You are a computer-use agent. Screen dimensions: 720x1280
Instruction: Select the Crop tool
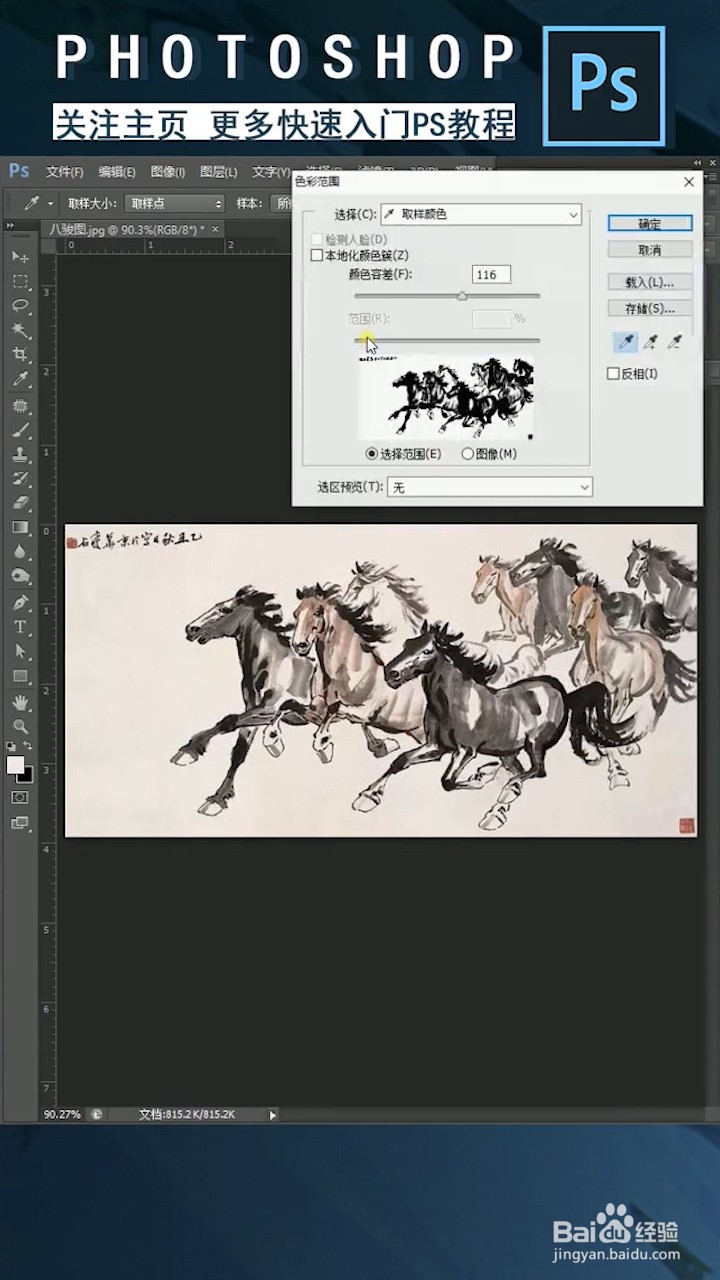pyautogui.click(x=20, y=355)
